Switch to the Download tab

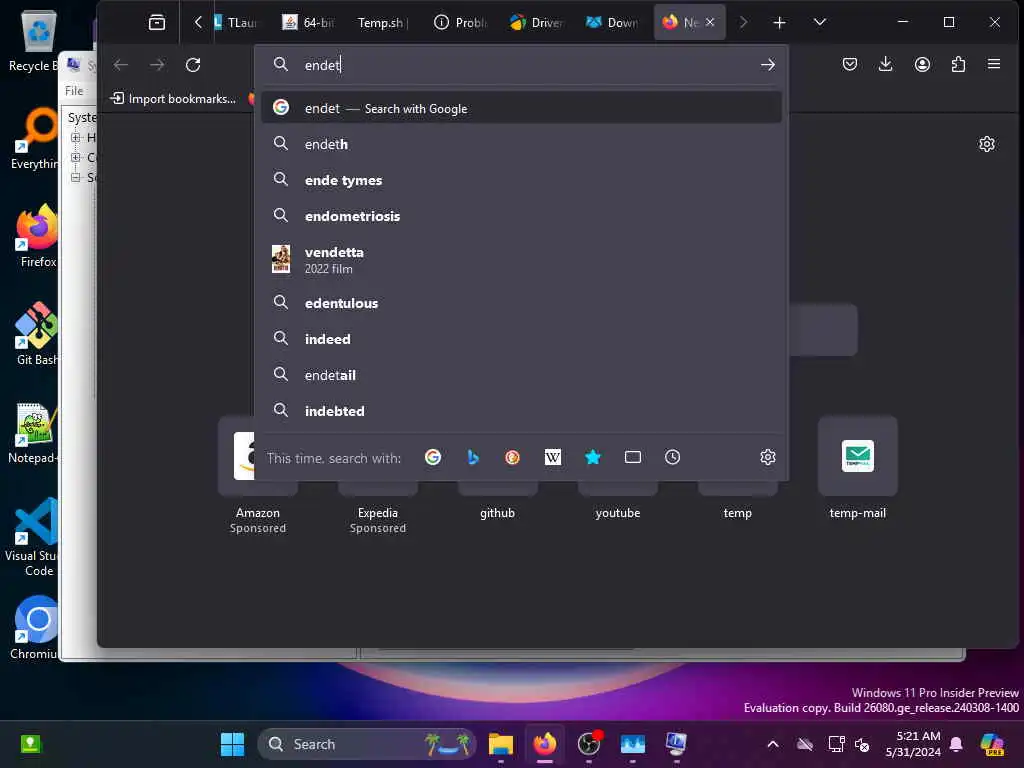(x=613, y=23)
